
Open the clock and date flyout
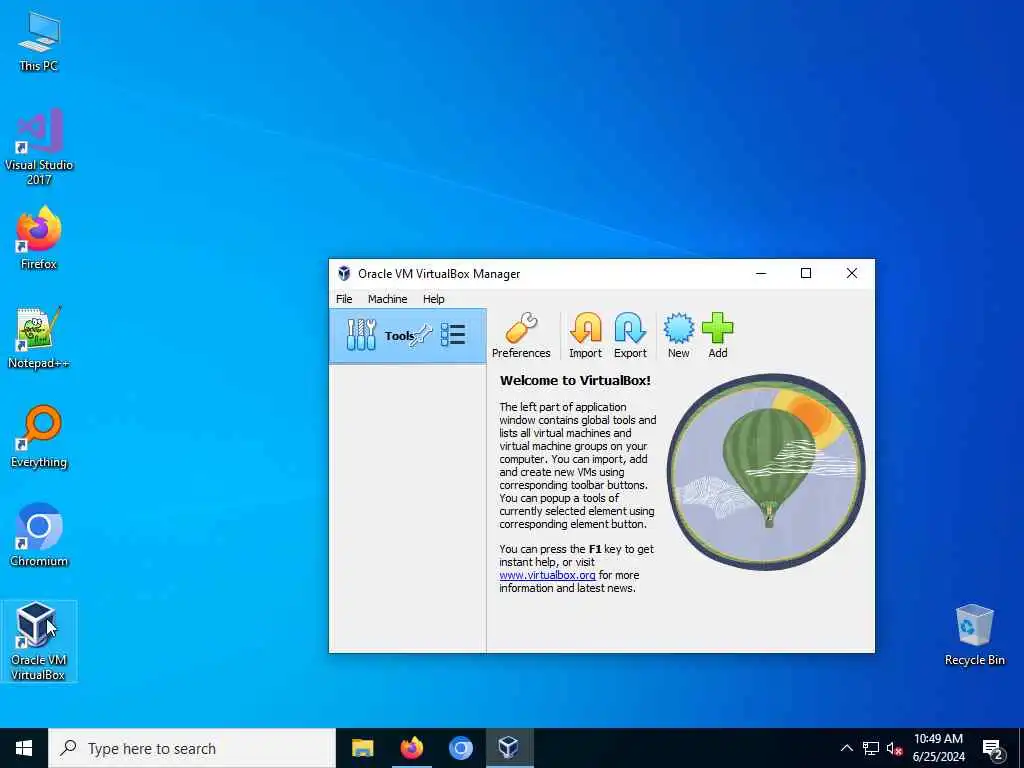(938, 748)
